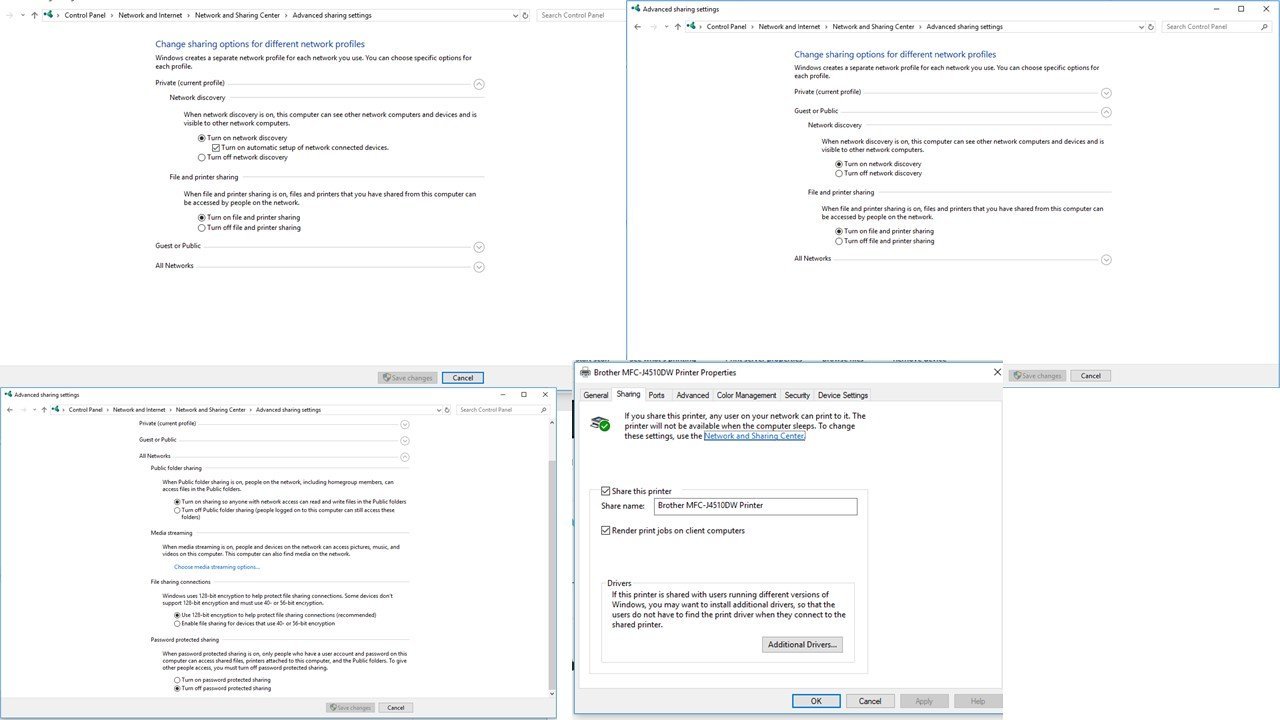The width and height of the screenshot is (1280, 720).
Task: Click Additional Drivers button
Action: (802, 644)
